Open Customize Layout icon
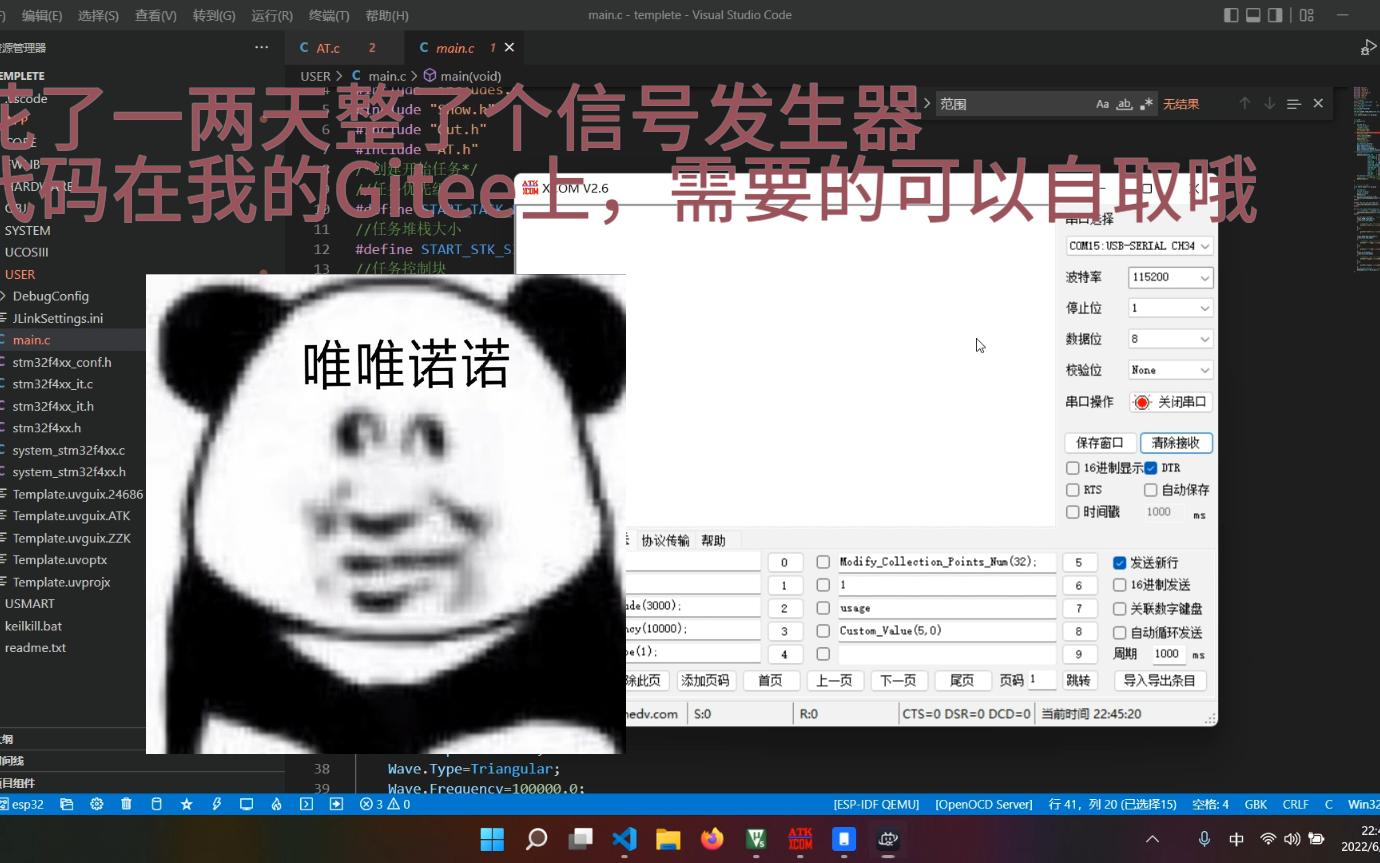Viewport: 1380px width, 863px height. 1306,15
